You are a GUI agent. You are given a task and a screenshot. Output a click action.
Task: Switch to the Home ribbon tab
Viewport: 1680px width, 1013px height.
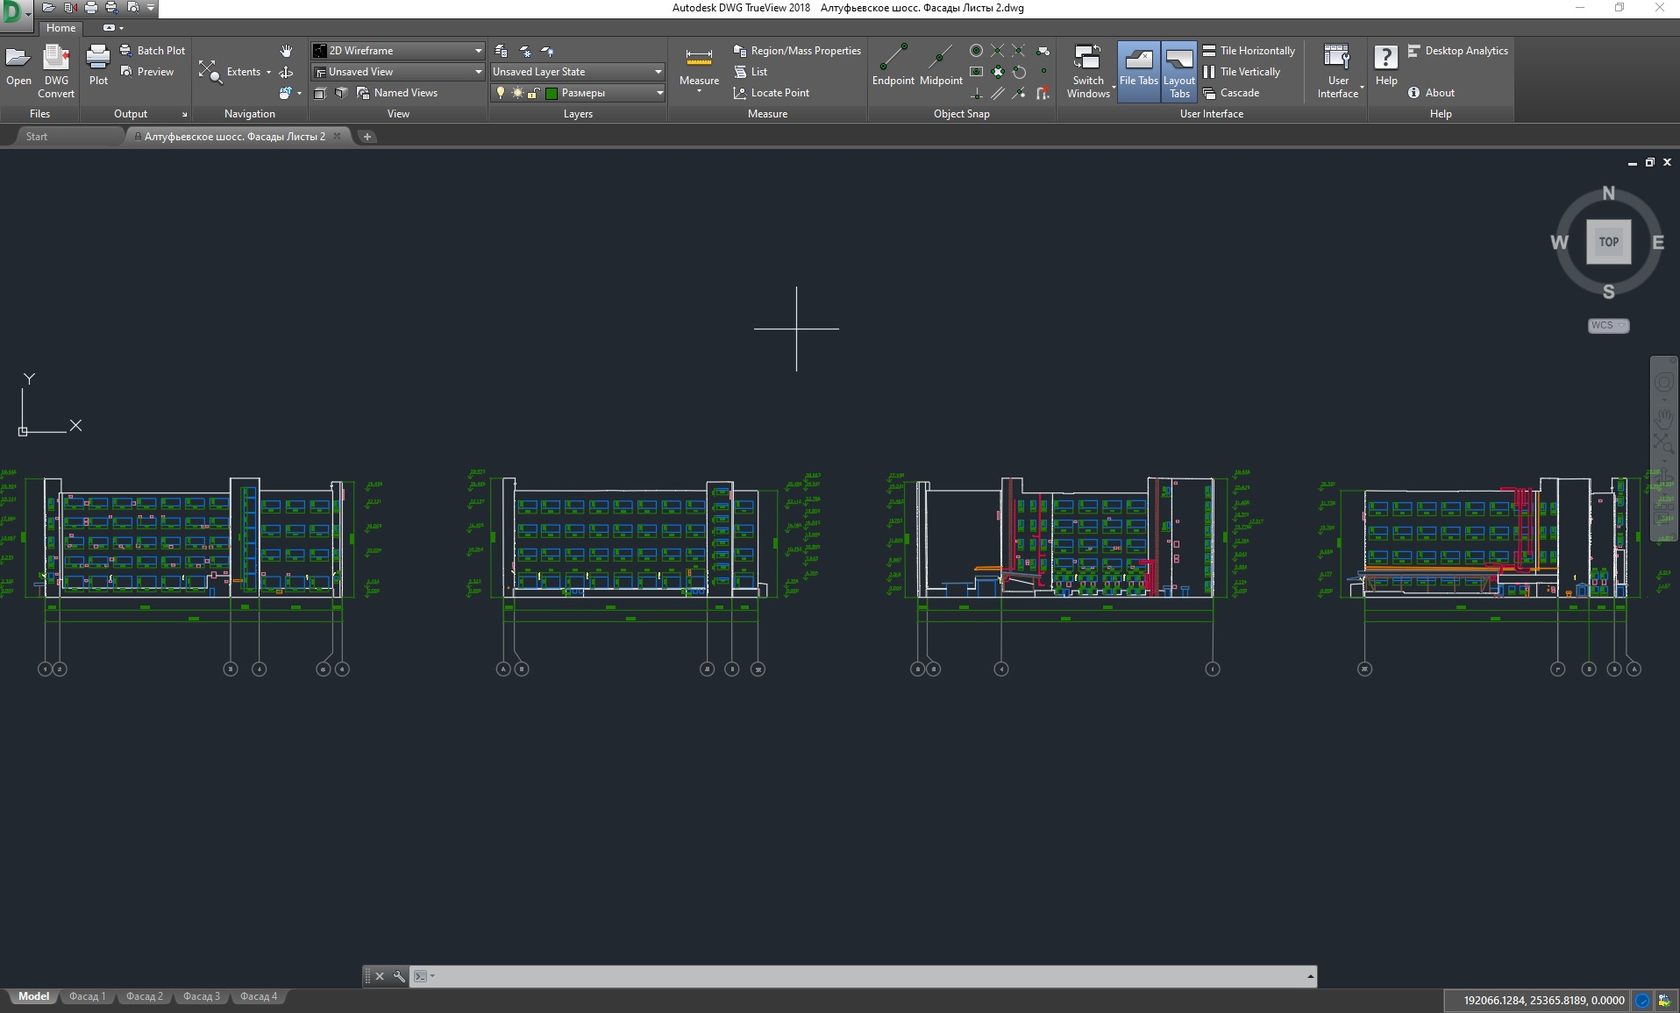coord(60,28)
